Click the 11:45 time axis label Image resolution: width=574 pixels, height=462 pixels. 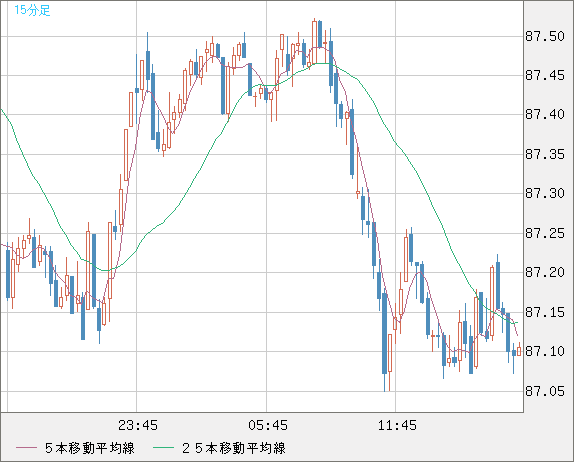tap(397, 425)
